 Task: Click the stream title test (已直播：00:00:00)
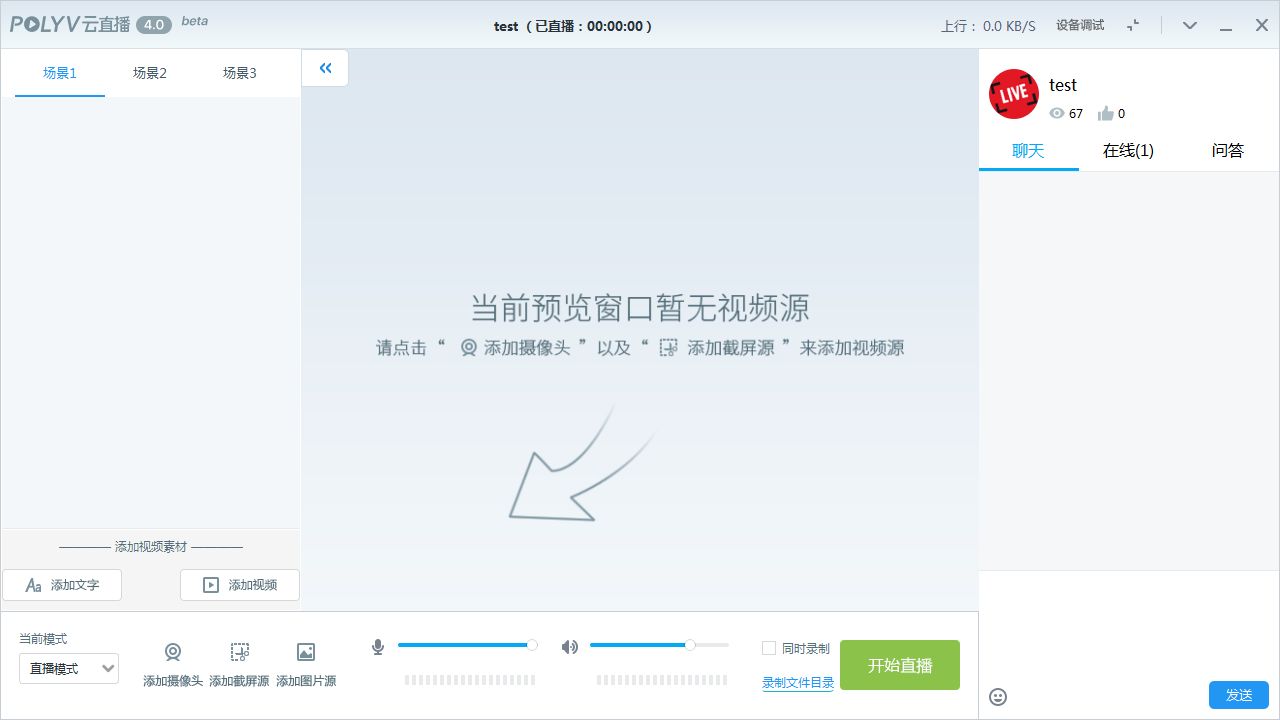[573, 26]
